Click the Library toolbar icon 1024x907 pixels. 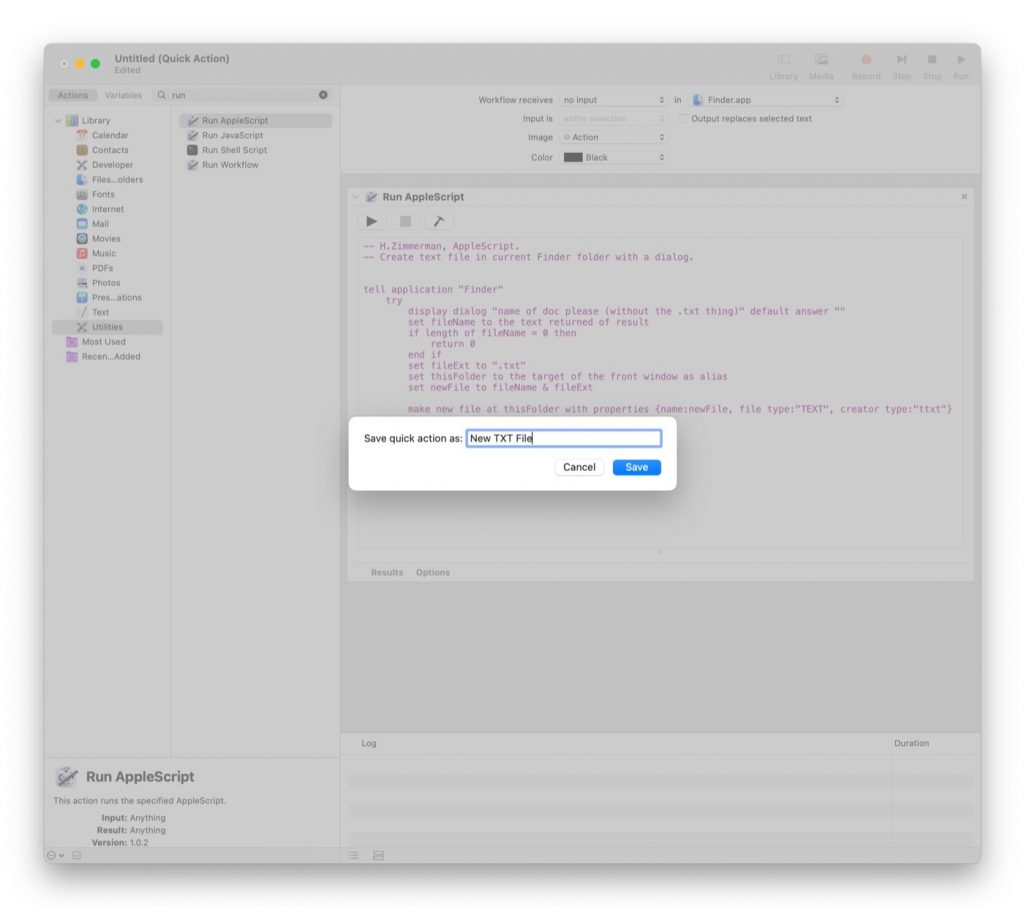(x=783, y=61)
